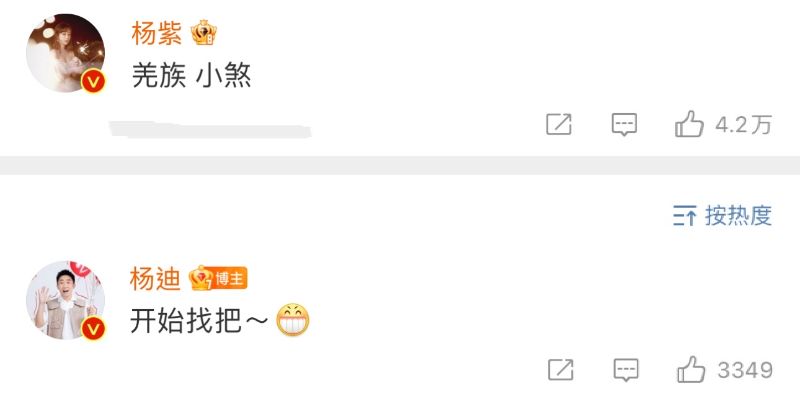Tap the 4.2万 like count
The height and width of the screenshot is (401, 800).
point(743,124)
